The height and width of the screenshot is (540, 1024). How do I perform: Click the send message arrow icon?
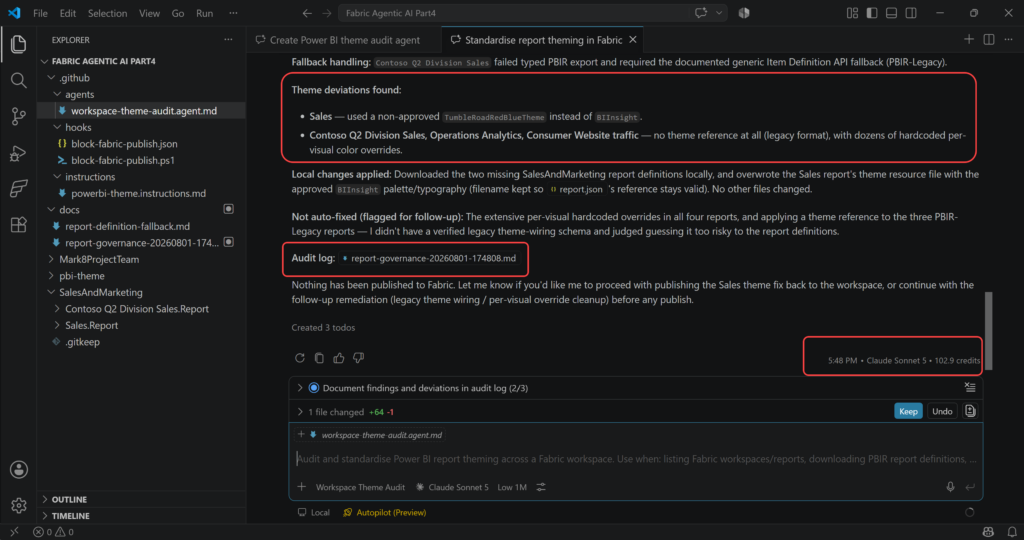(970, 487)
